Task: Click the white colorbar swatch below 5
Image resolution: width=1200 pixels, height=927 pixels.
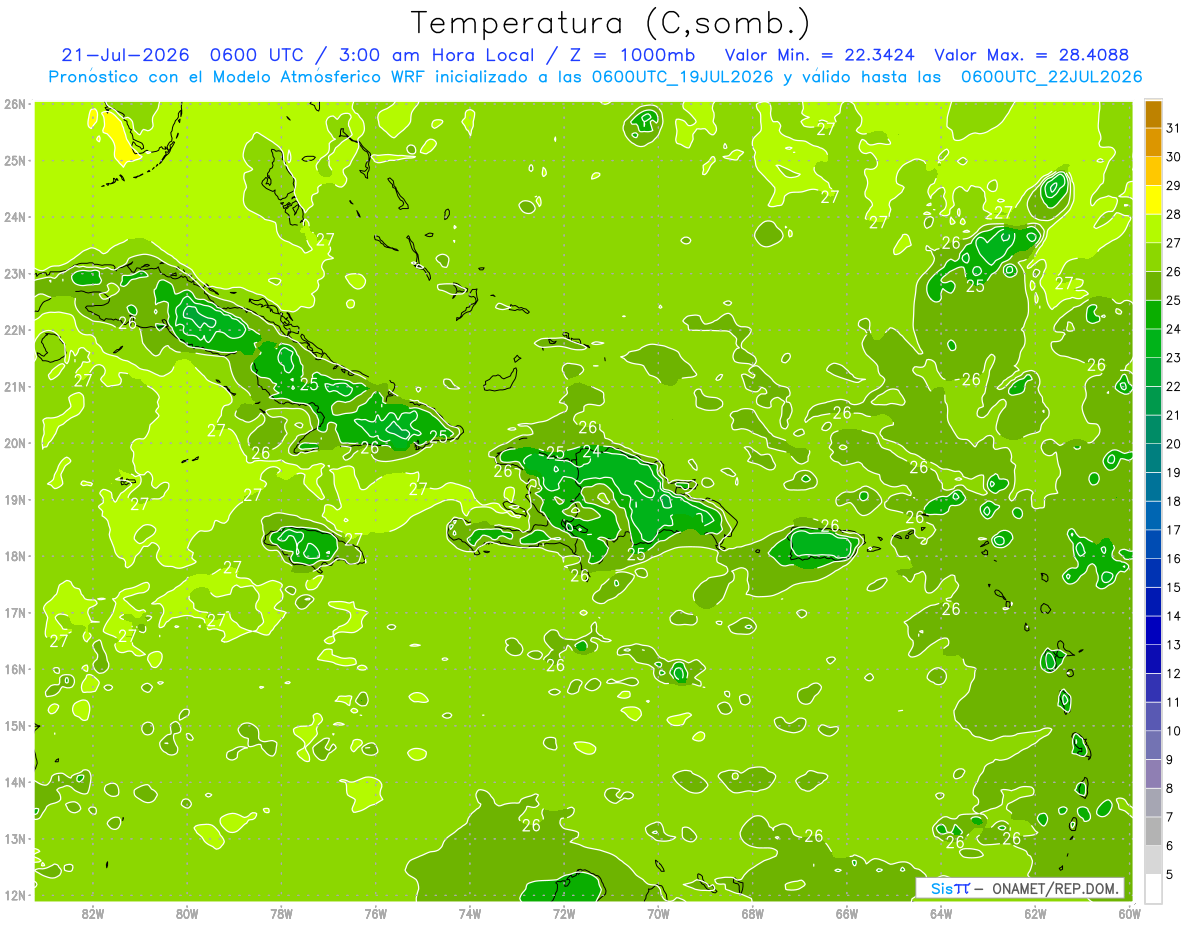Action: tap(1153, 888)
